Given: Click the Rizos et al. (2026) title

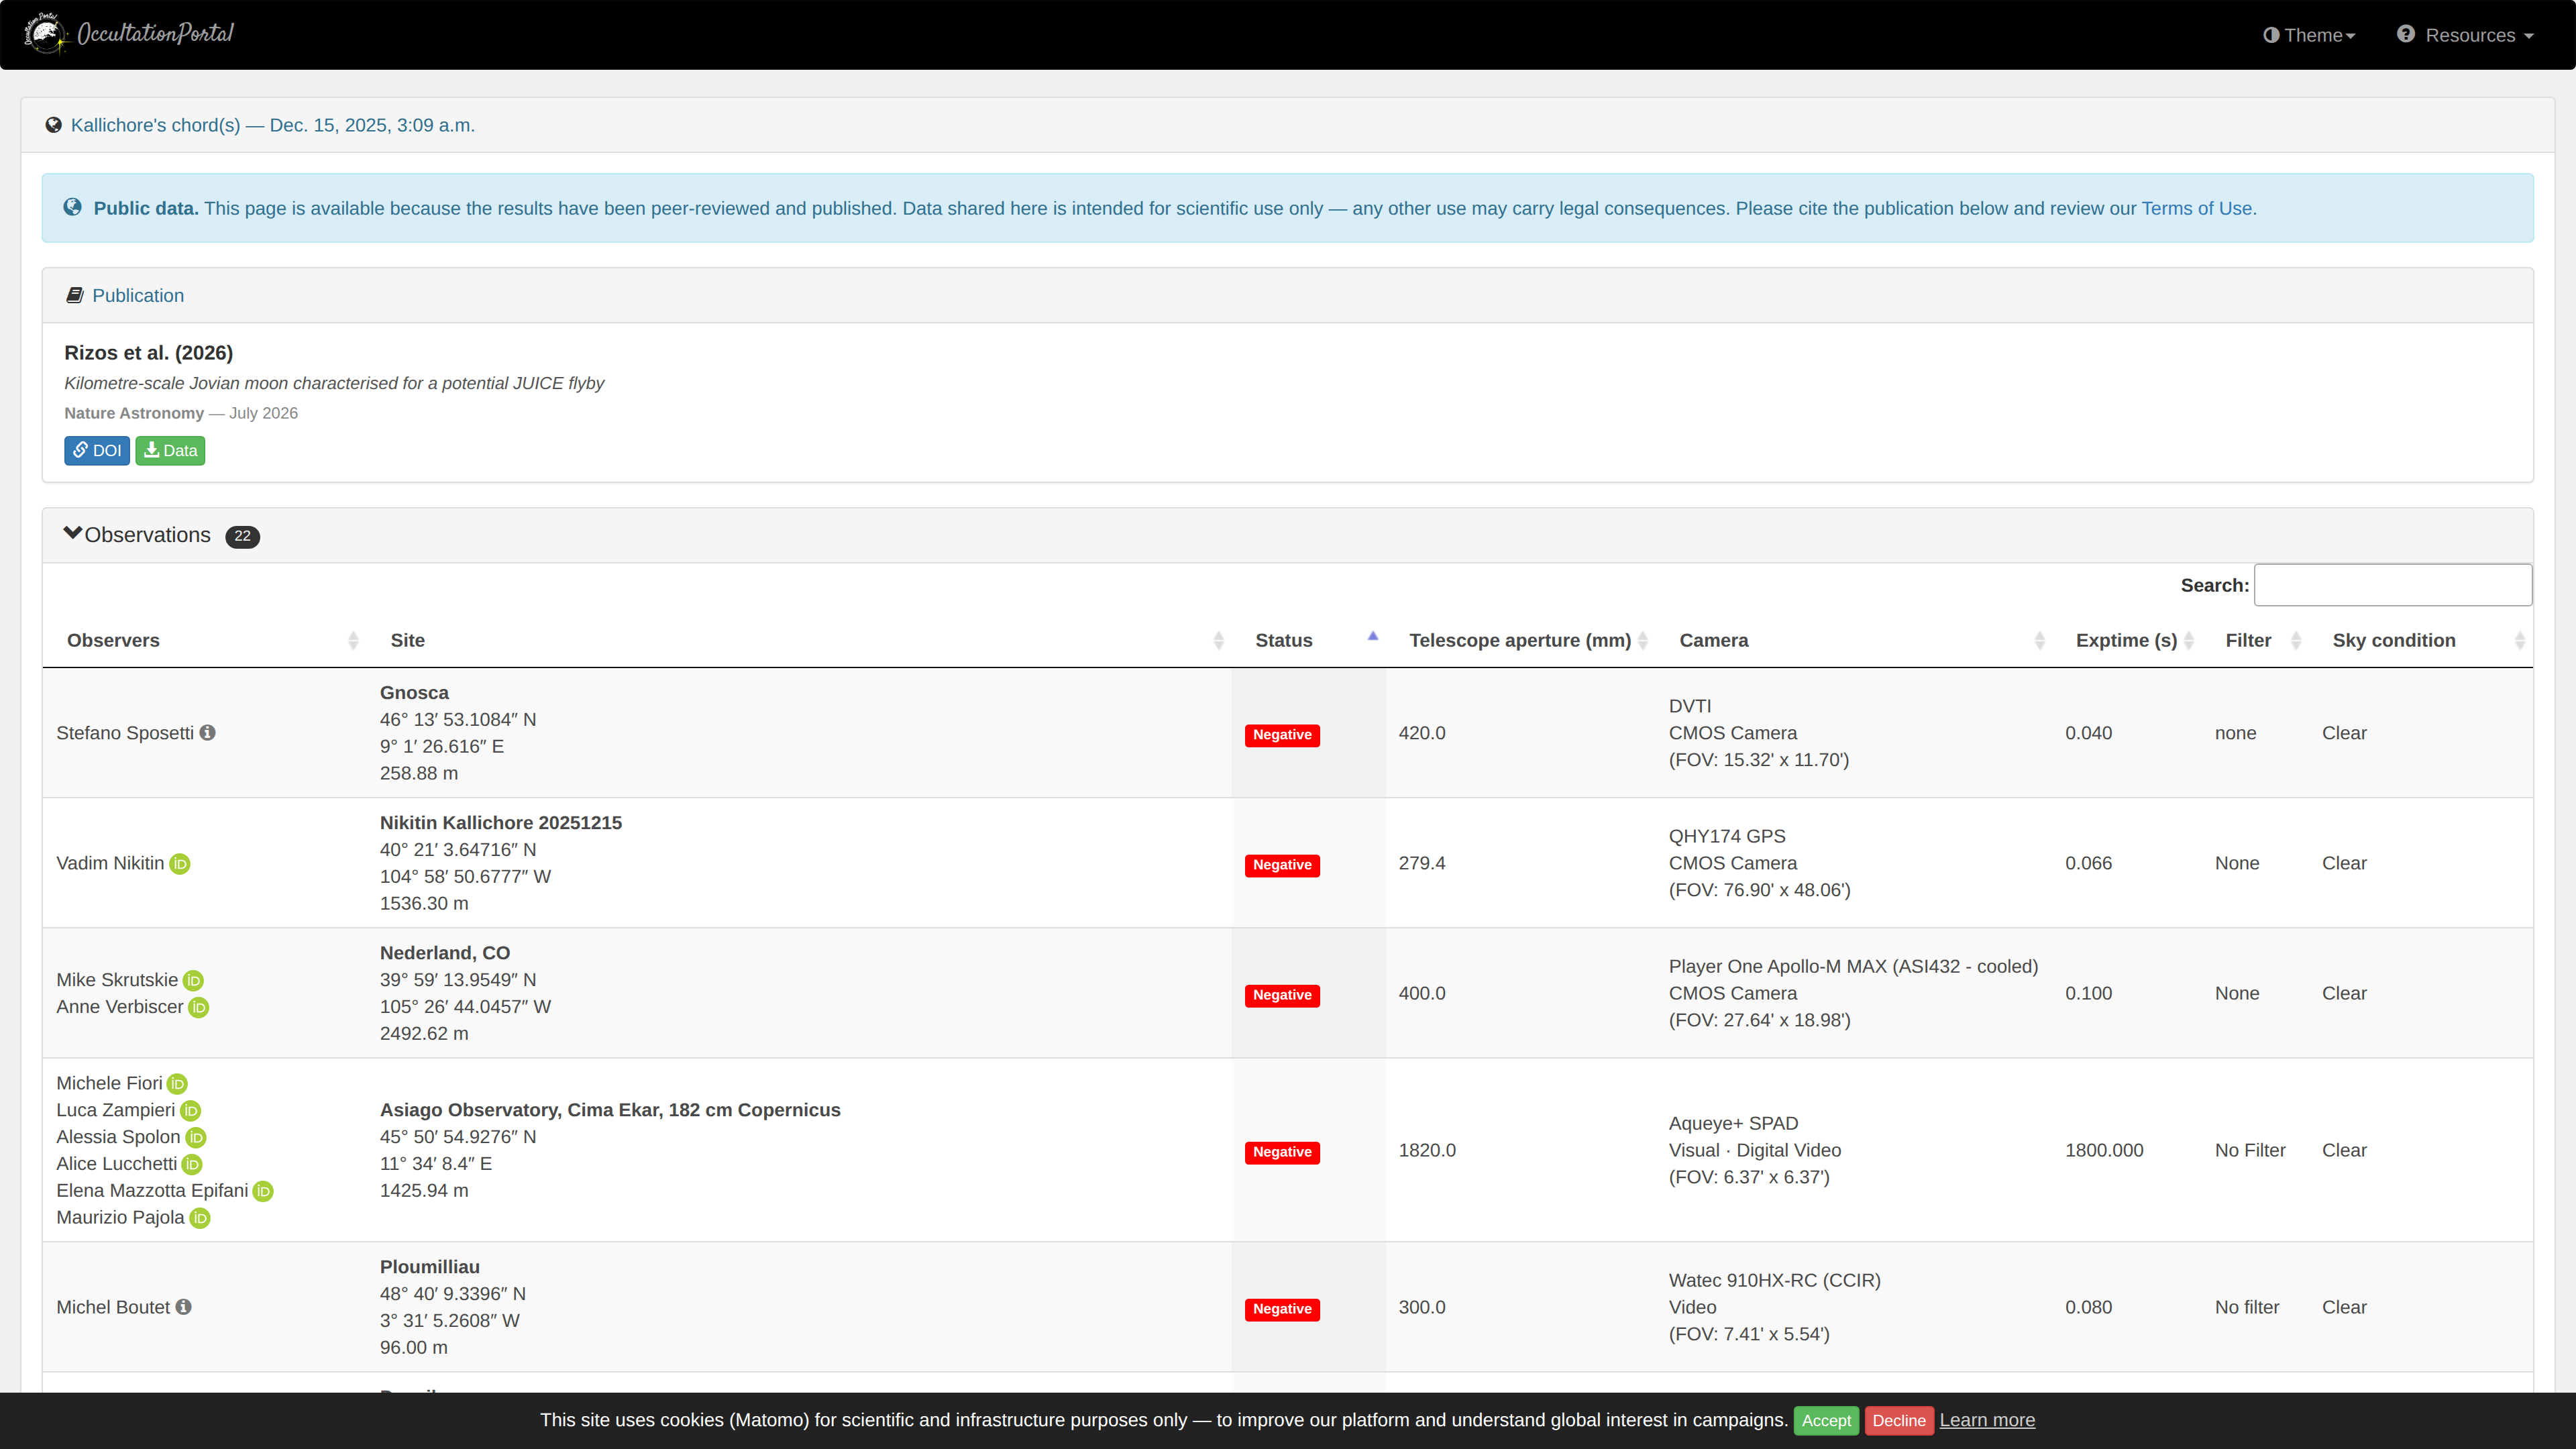Looking at the screenshot, I should 148,353.
